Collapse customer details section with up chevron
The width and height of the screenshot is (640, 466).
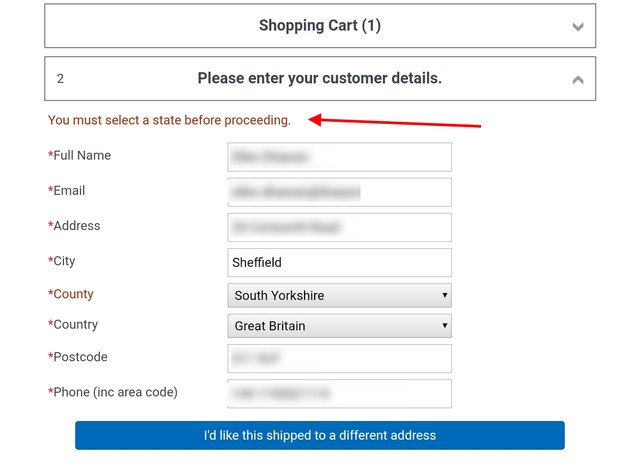coord(577,79)
